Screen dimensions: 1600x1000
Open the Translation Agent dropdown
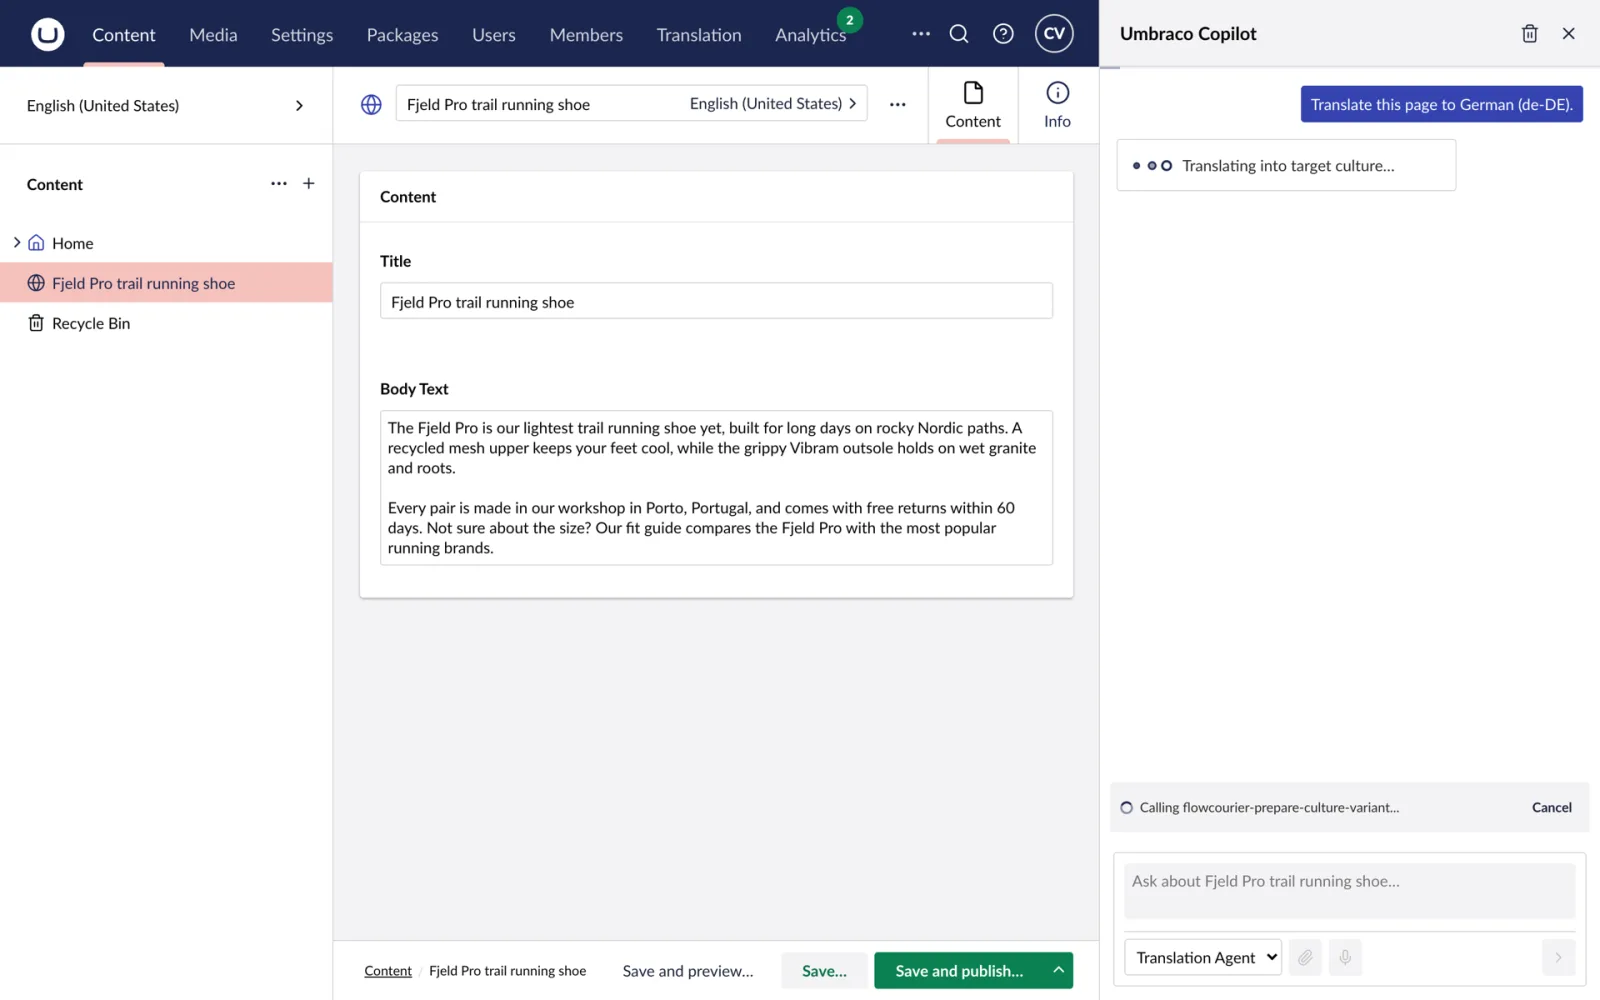pyautogui.click(x=1202, y=957)
